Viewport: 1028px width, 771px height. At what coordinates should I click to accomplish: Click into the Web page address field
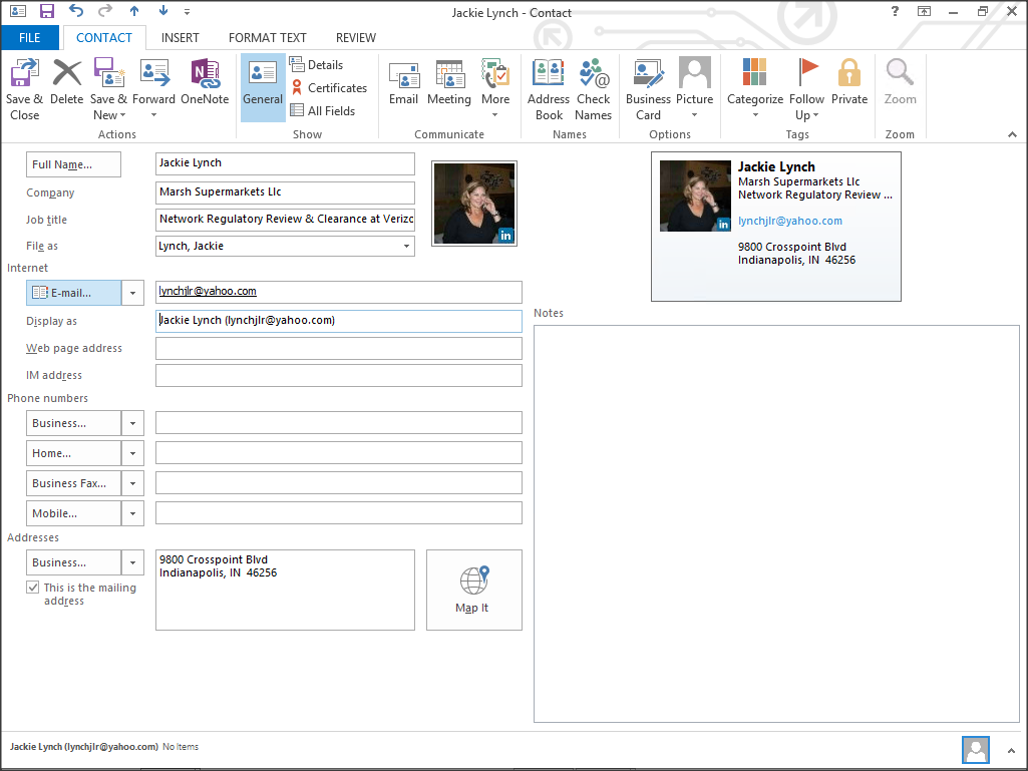tap(338, 349)
